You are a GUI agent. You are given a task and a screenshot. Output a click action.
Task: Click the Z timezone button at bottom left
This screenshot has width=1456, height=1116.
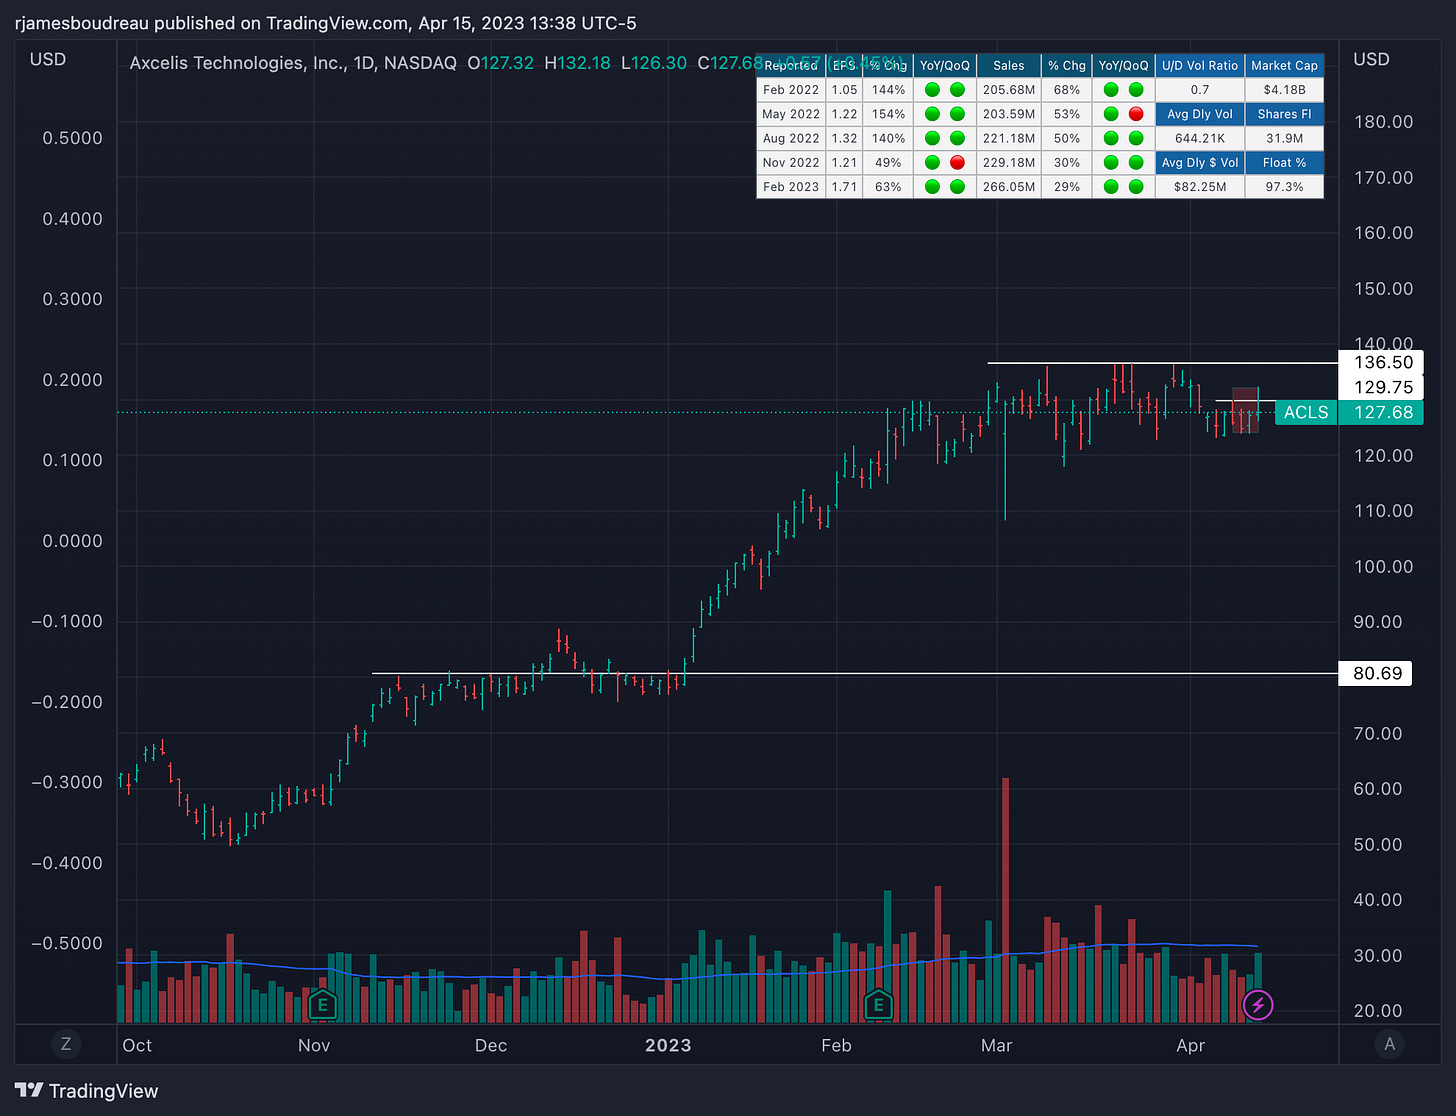[x=66, y=1044]
